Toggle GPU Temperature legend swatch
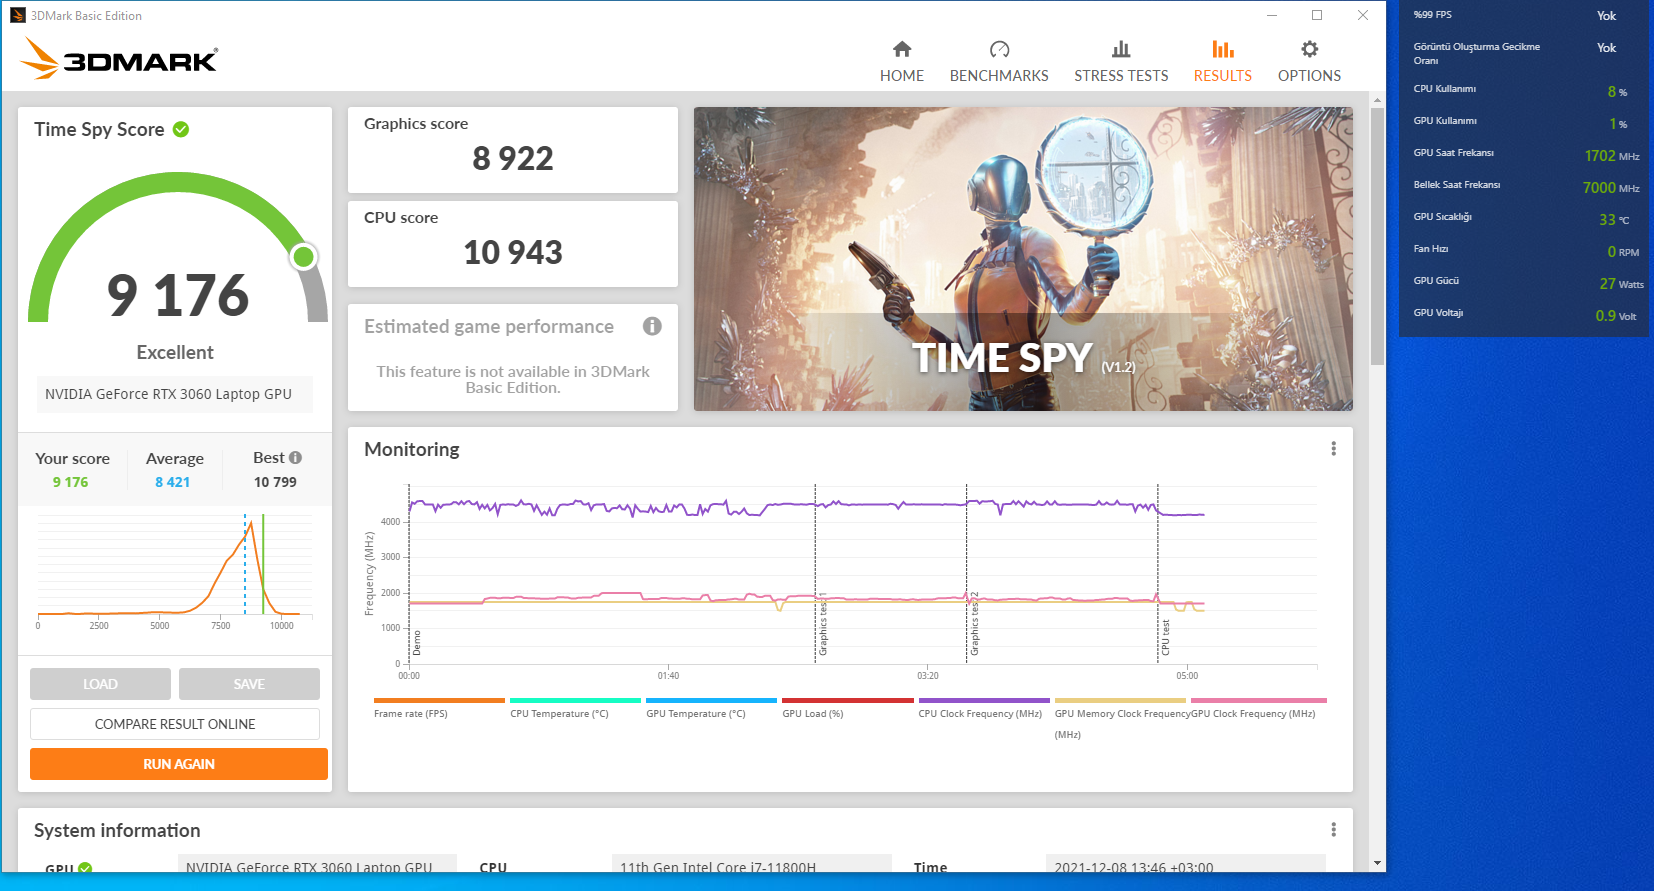This screenshot has height=891, width=1654. click(x=711, y=701)
